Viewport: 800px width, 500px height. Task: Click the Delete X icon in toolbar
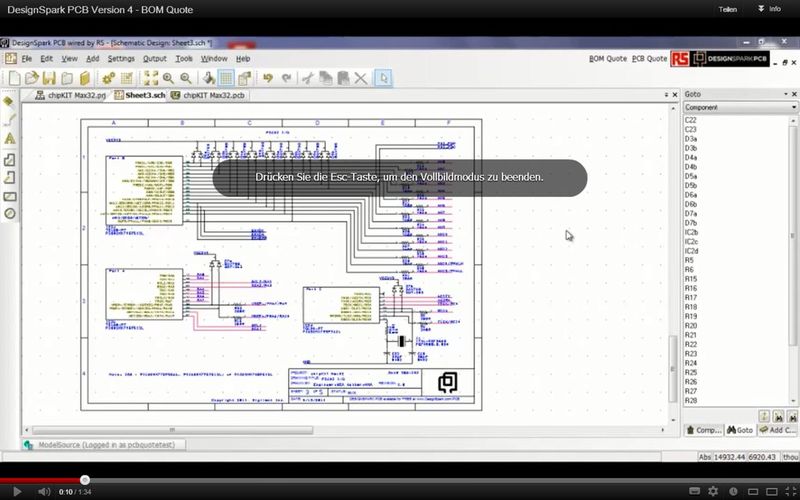(360, 78)
